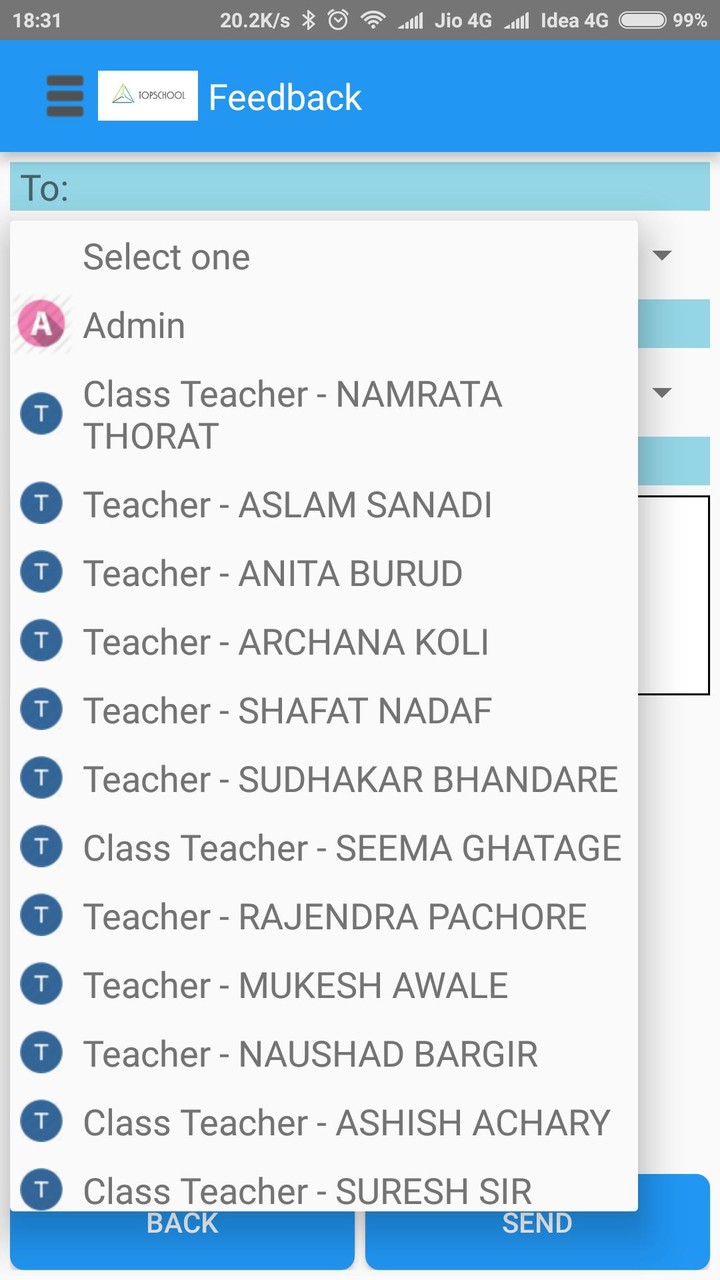Tap the avatar icon beside NAMRATA THORAT
This screenshot has height=1280, width=720.
[x=41, y=414]
